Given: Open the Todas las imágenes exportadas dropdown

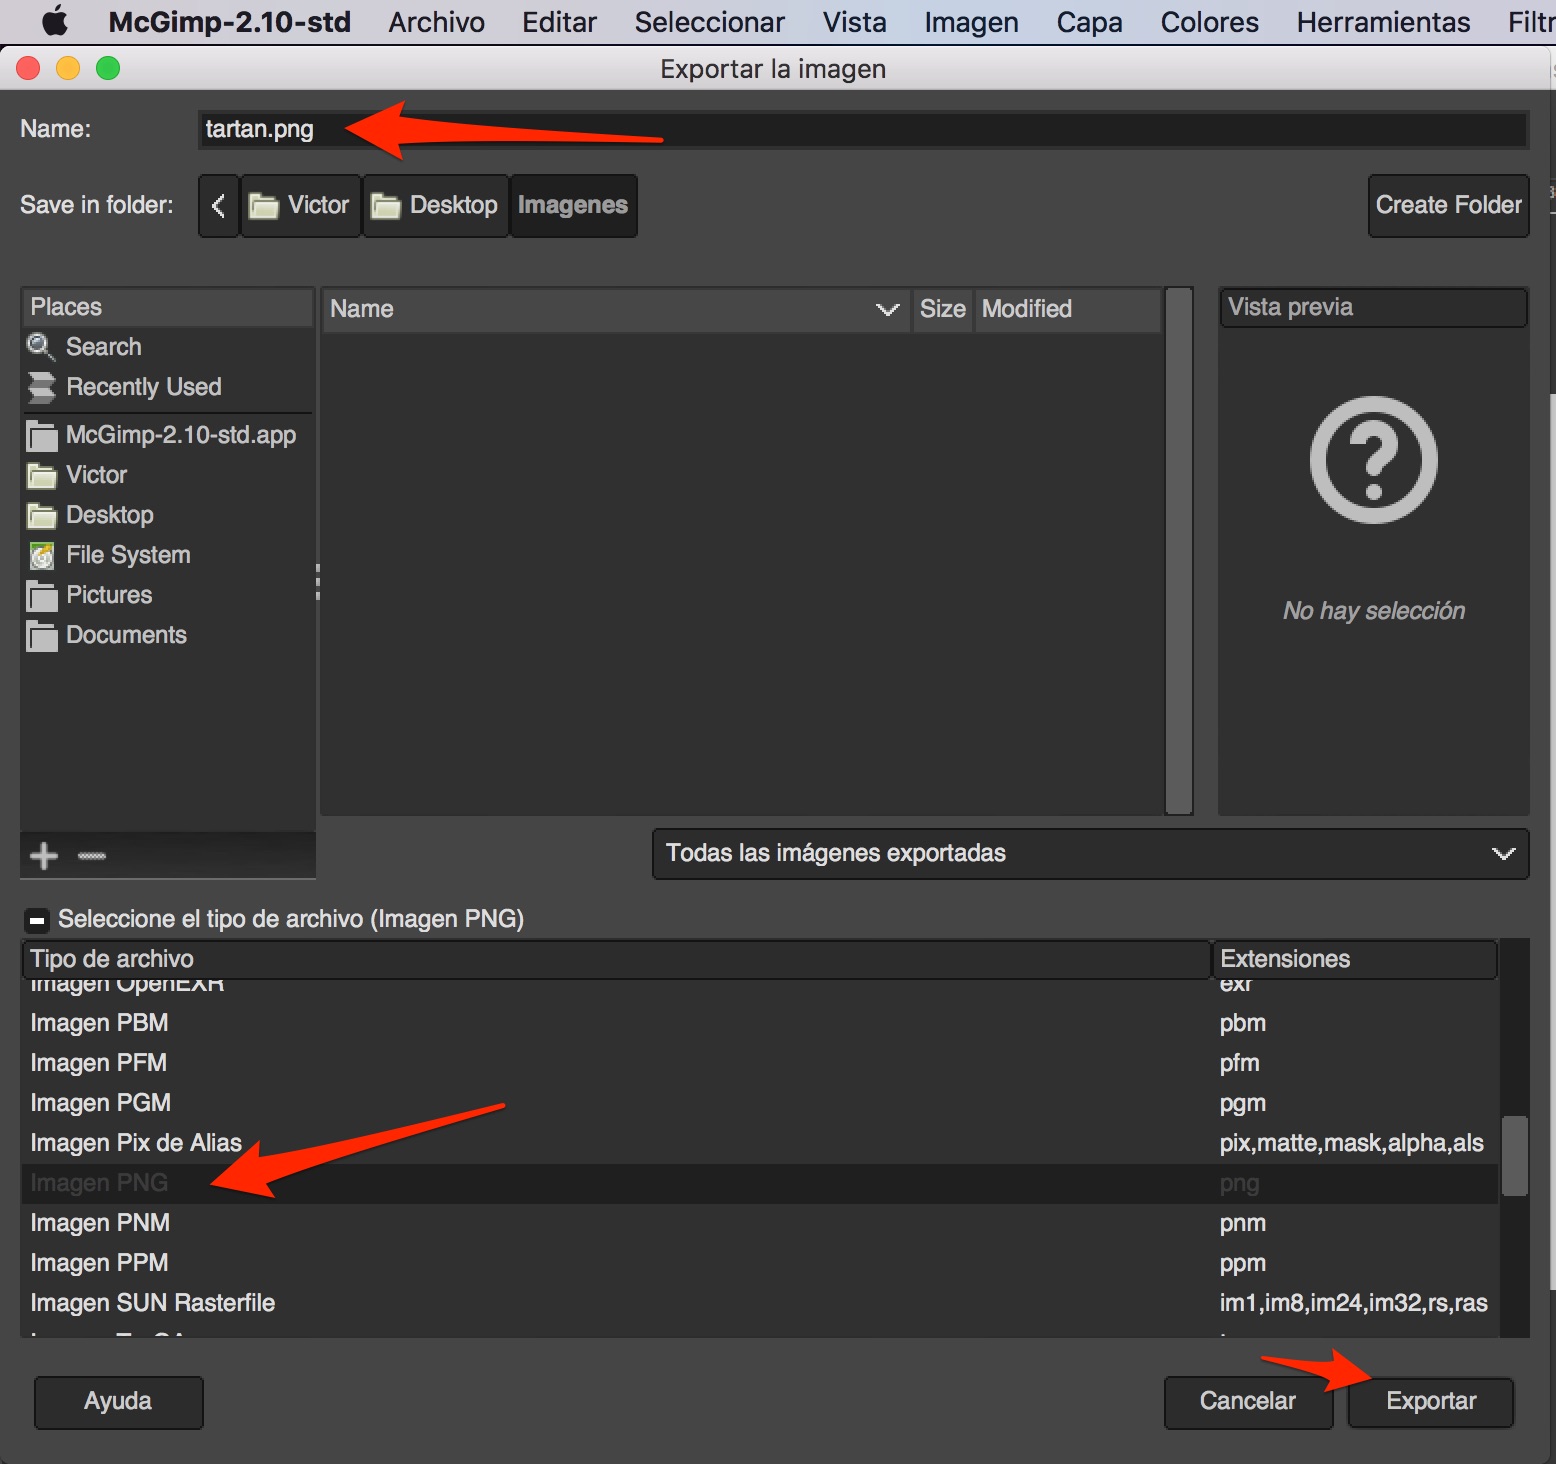Looking at the screenshot, I should (x=1089, y=853).
